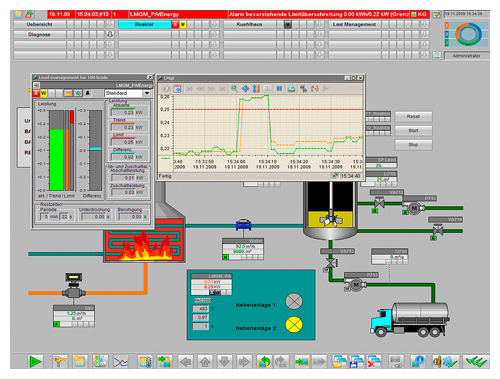Print the trend using printer icon
The height and width of the screenshot is (379, 500).
(291, 89)
